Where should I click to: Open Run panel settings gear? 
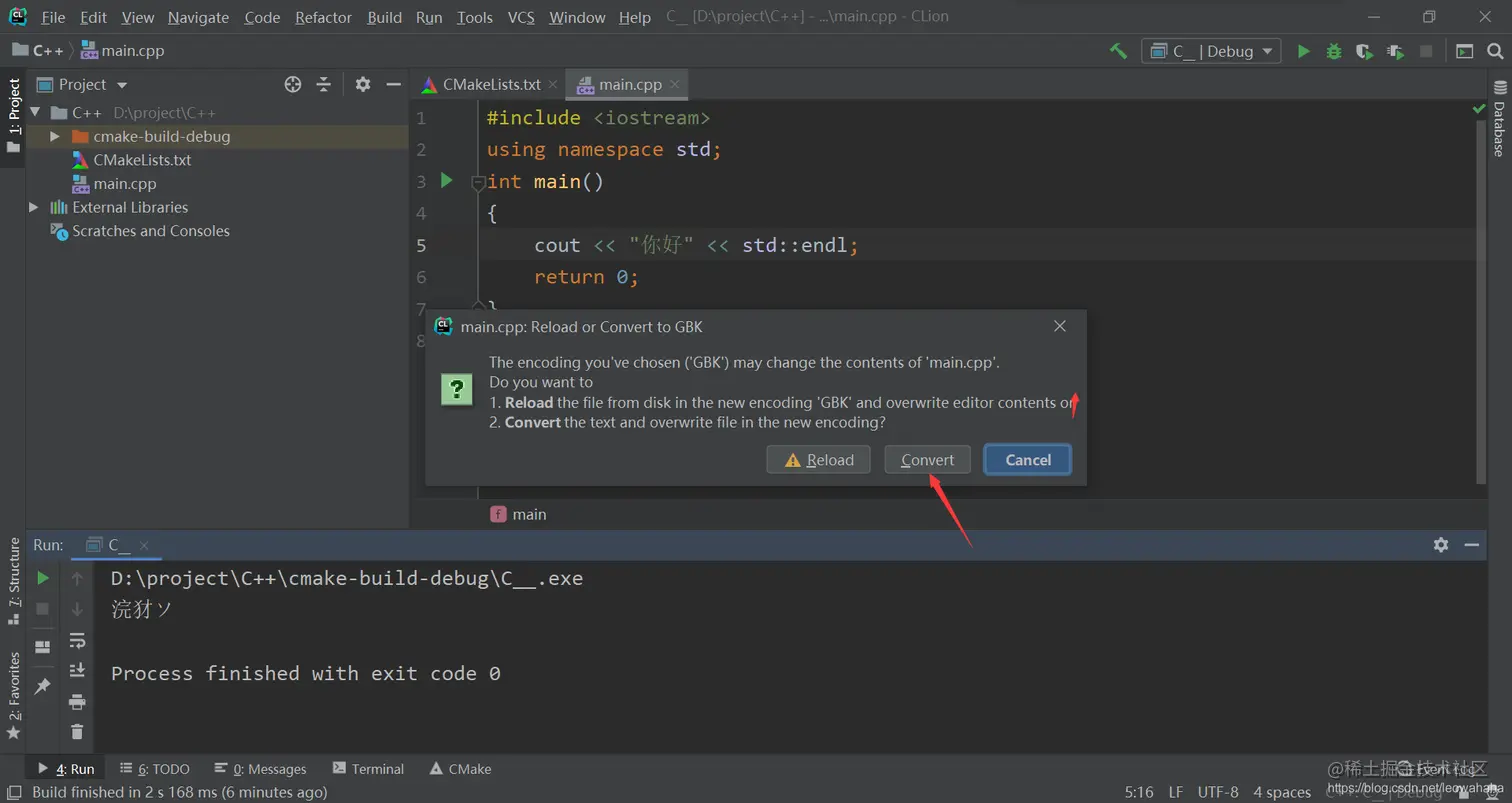point(1441,545)
